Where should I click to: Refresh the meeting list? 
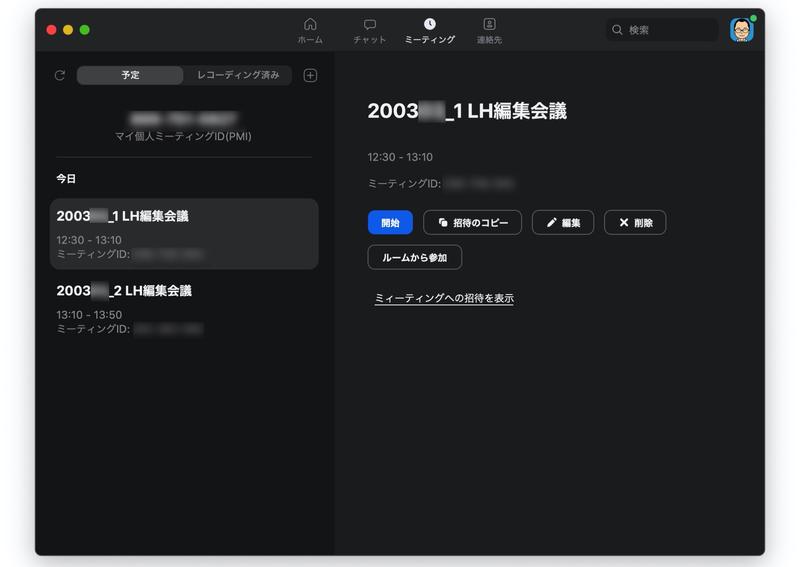[60, 76]
